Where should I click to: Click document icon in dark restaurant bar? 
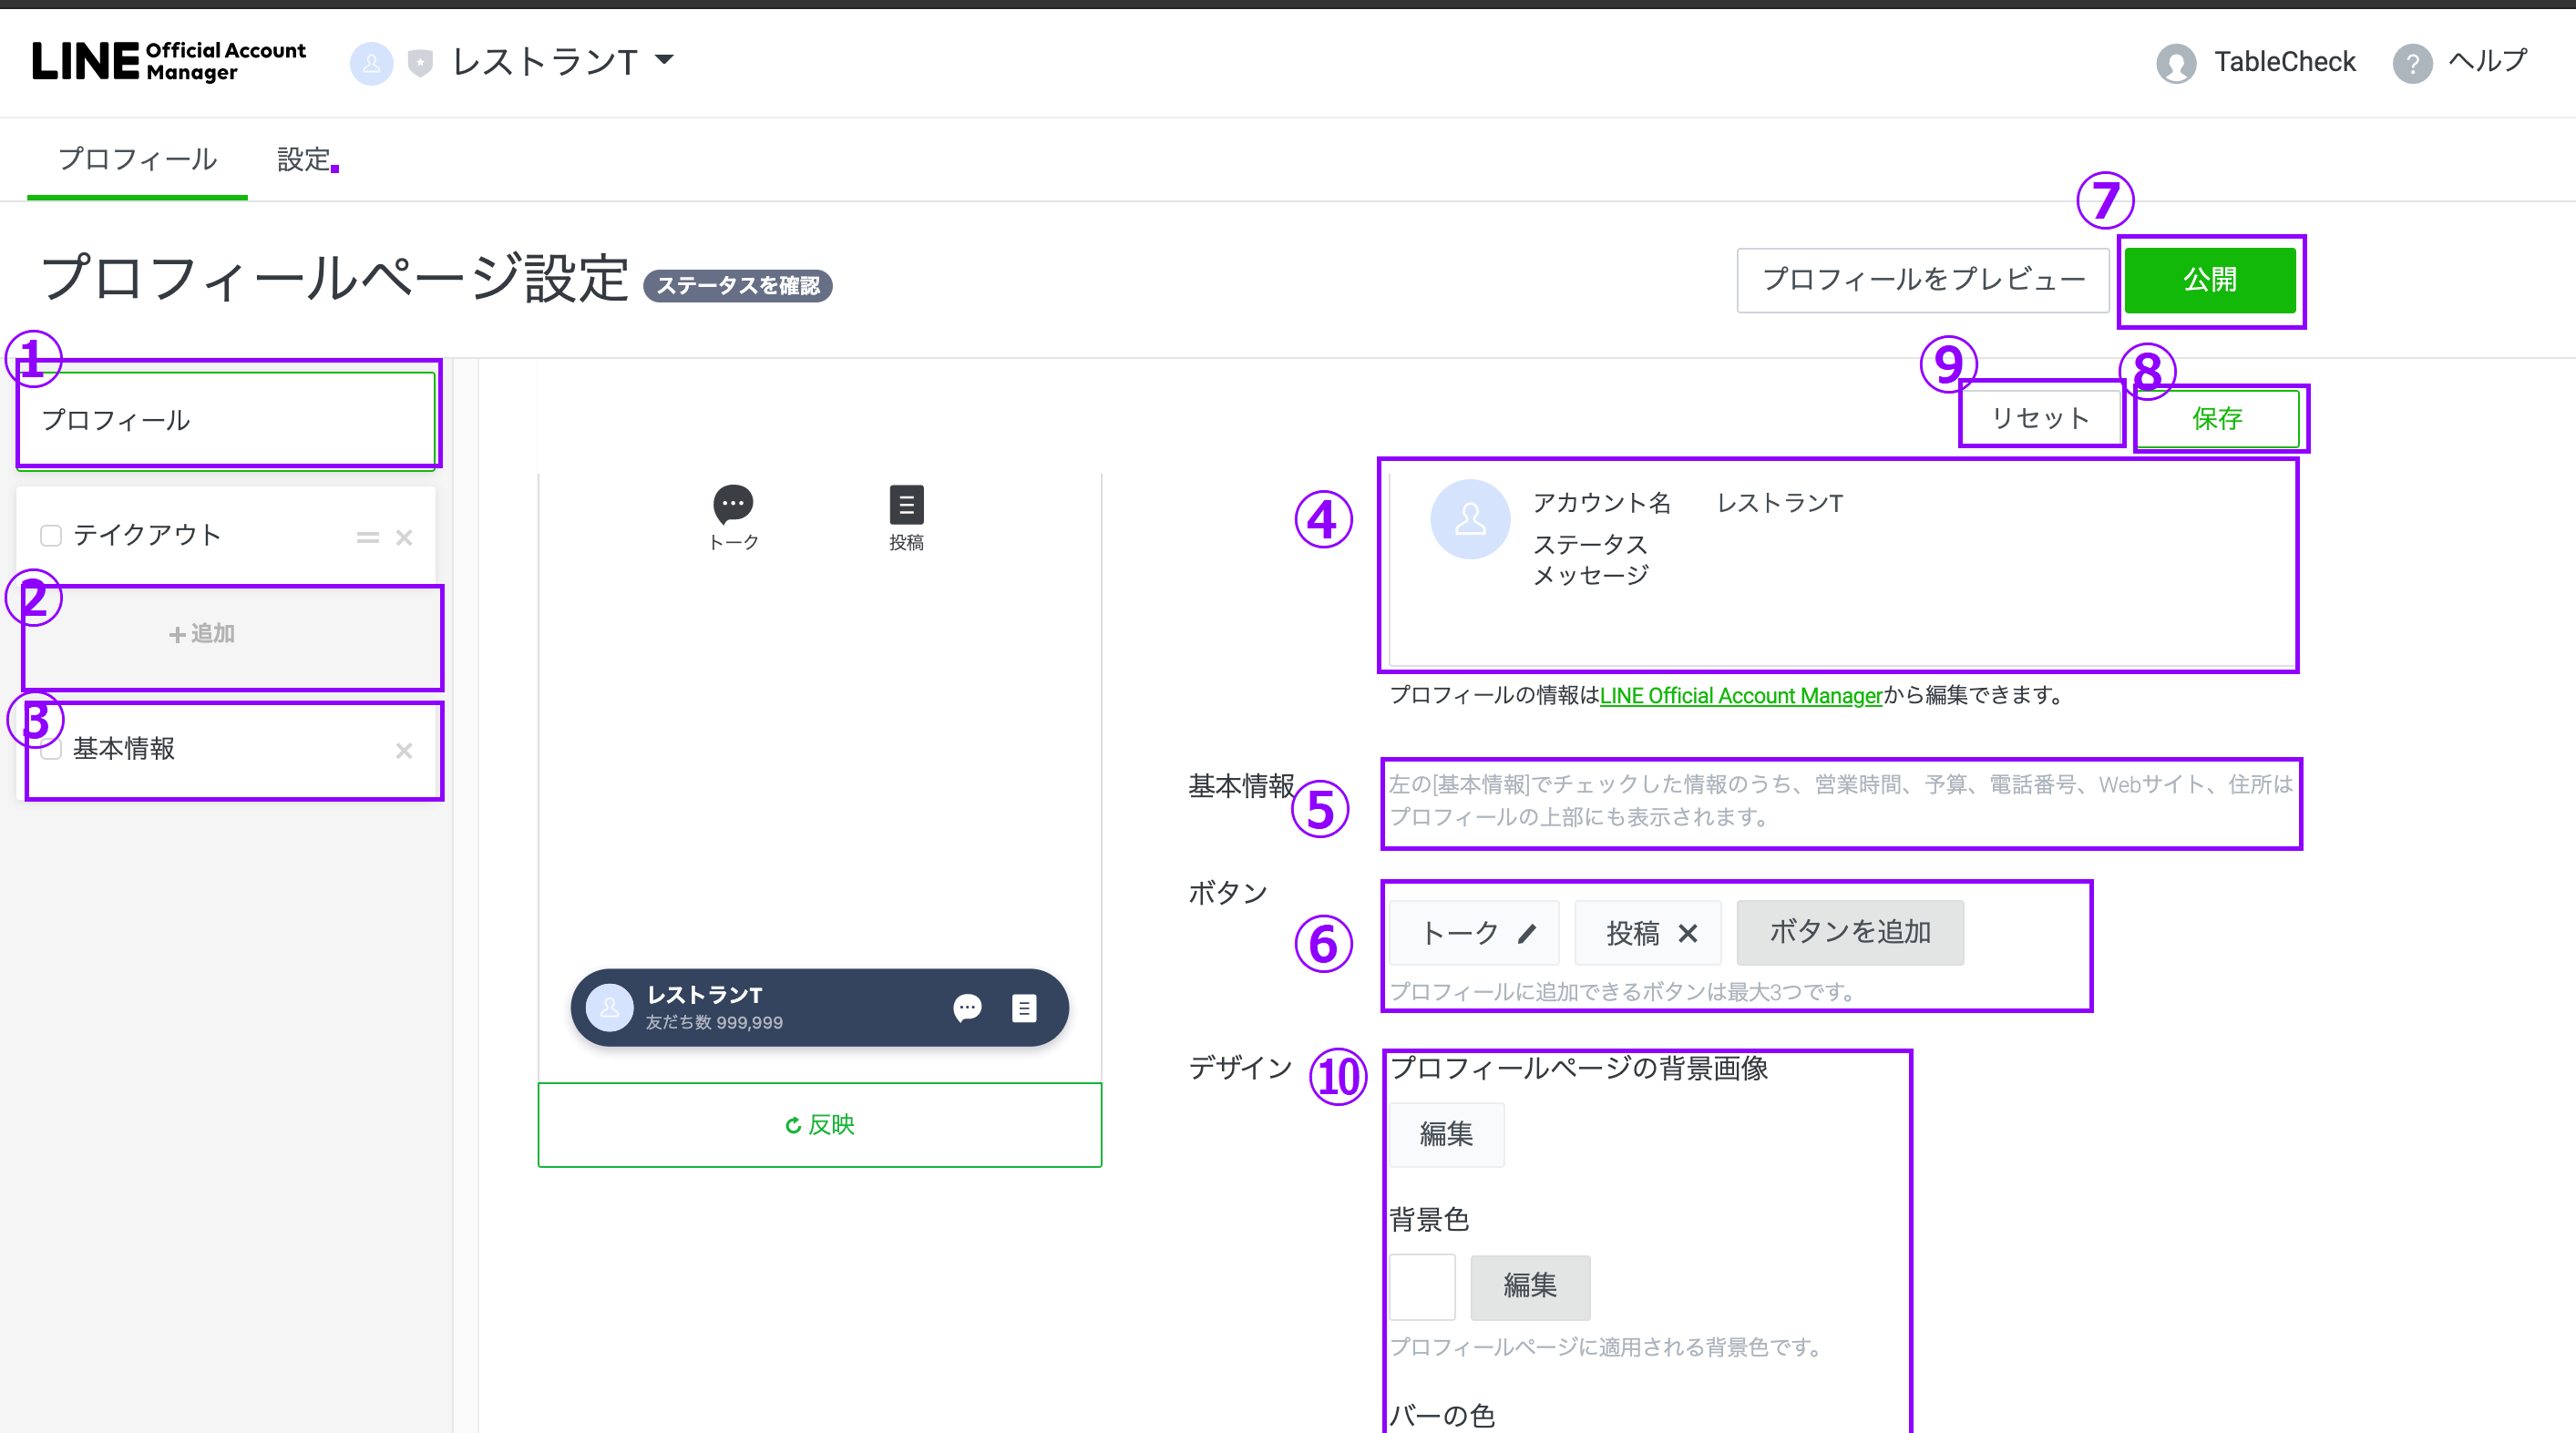coord(1024,1008)
